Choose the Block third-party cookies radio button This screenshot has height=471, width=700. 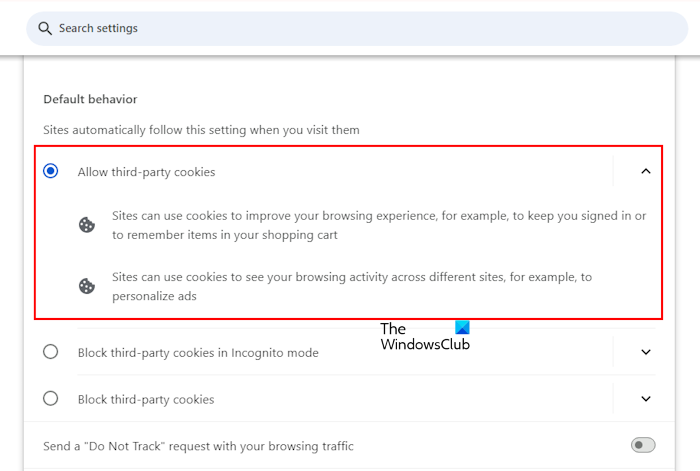tap(51, 399)
